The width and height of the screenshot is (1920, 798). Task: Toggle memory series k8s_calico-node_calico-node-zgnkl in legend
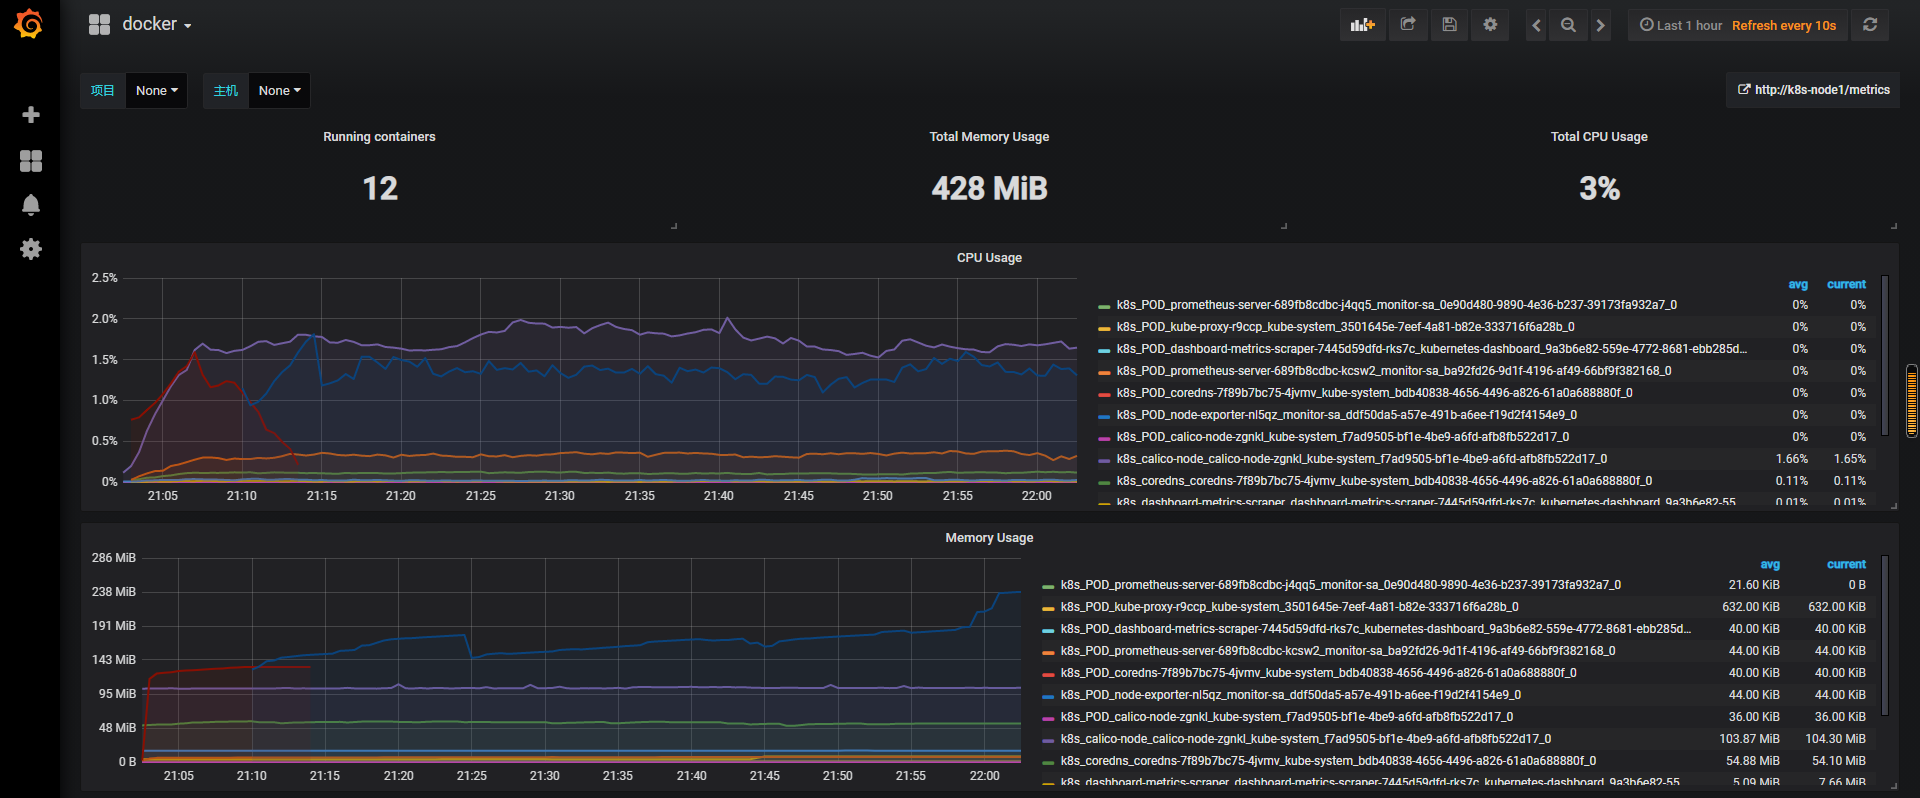[x=1305, y=739]
